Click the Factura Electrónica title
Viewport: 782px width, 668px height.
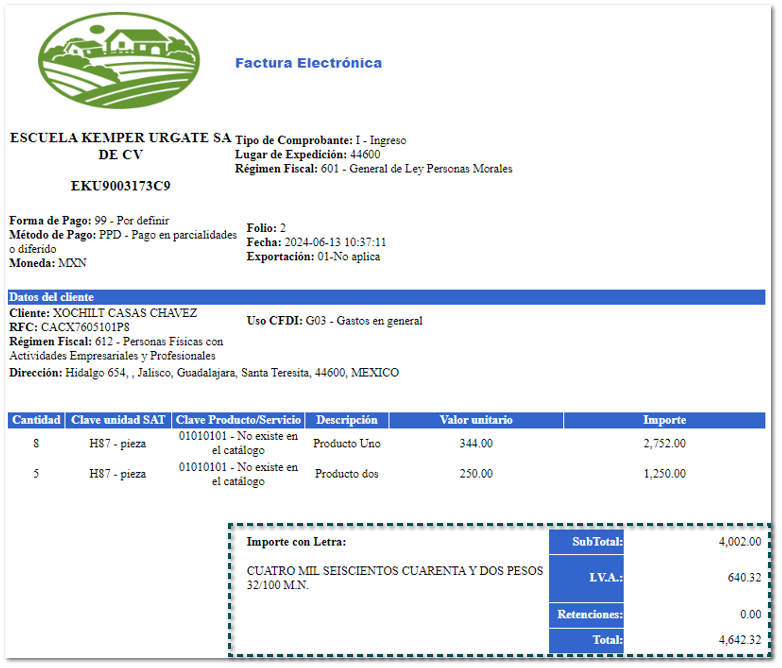tap(308, 63)
